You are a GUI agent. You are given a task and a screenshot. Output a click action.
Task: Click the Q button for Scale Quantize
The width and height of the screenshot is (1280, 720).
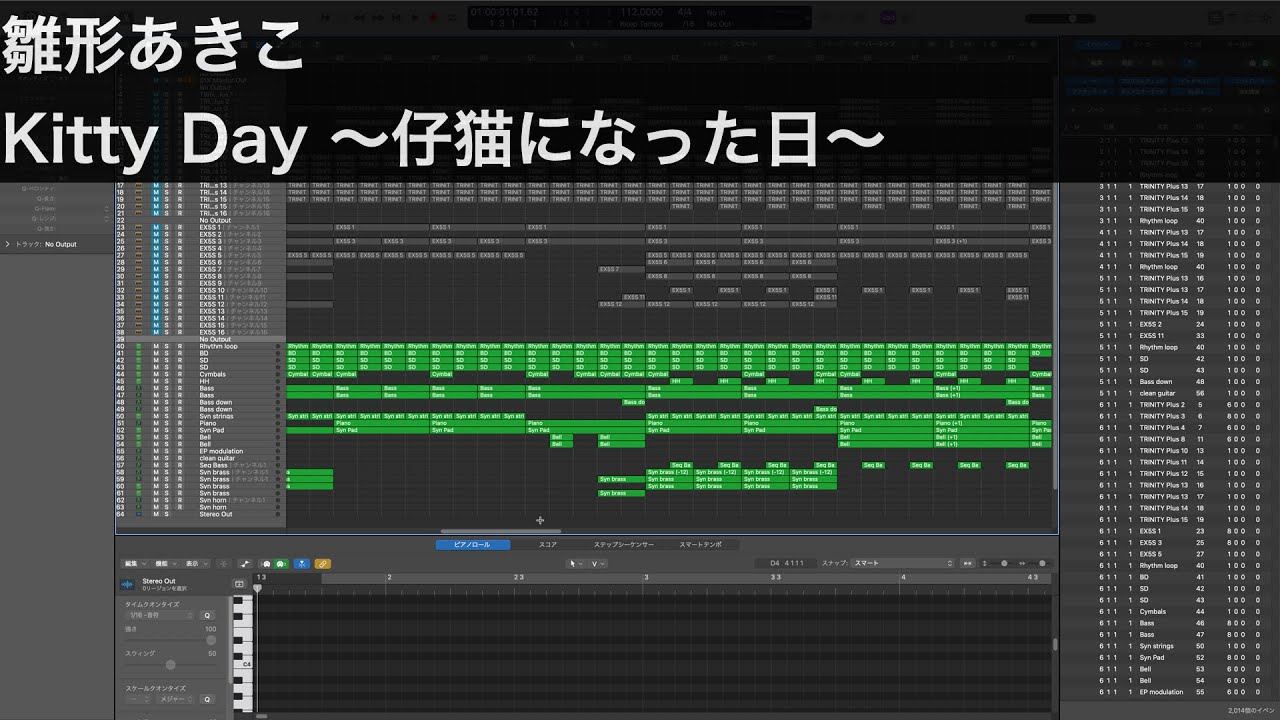pyautogui.click(x=207, y=700)
